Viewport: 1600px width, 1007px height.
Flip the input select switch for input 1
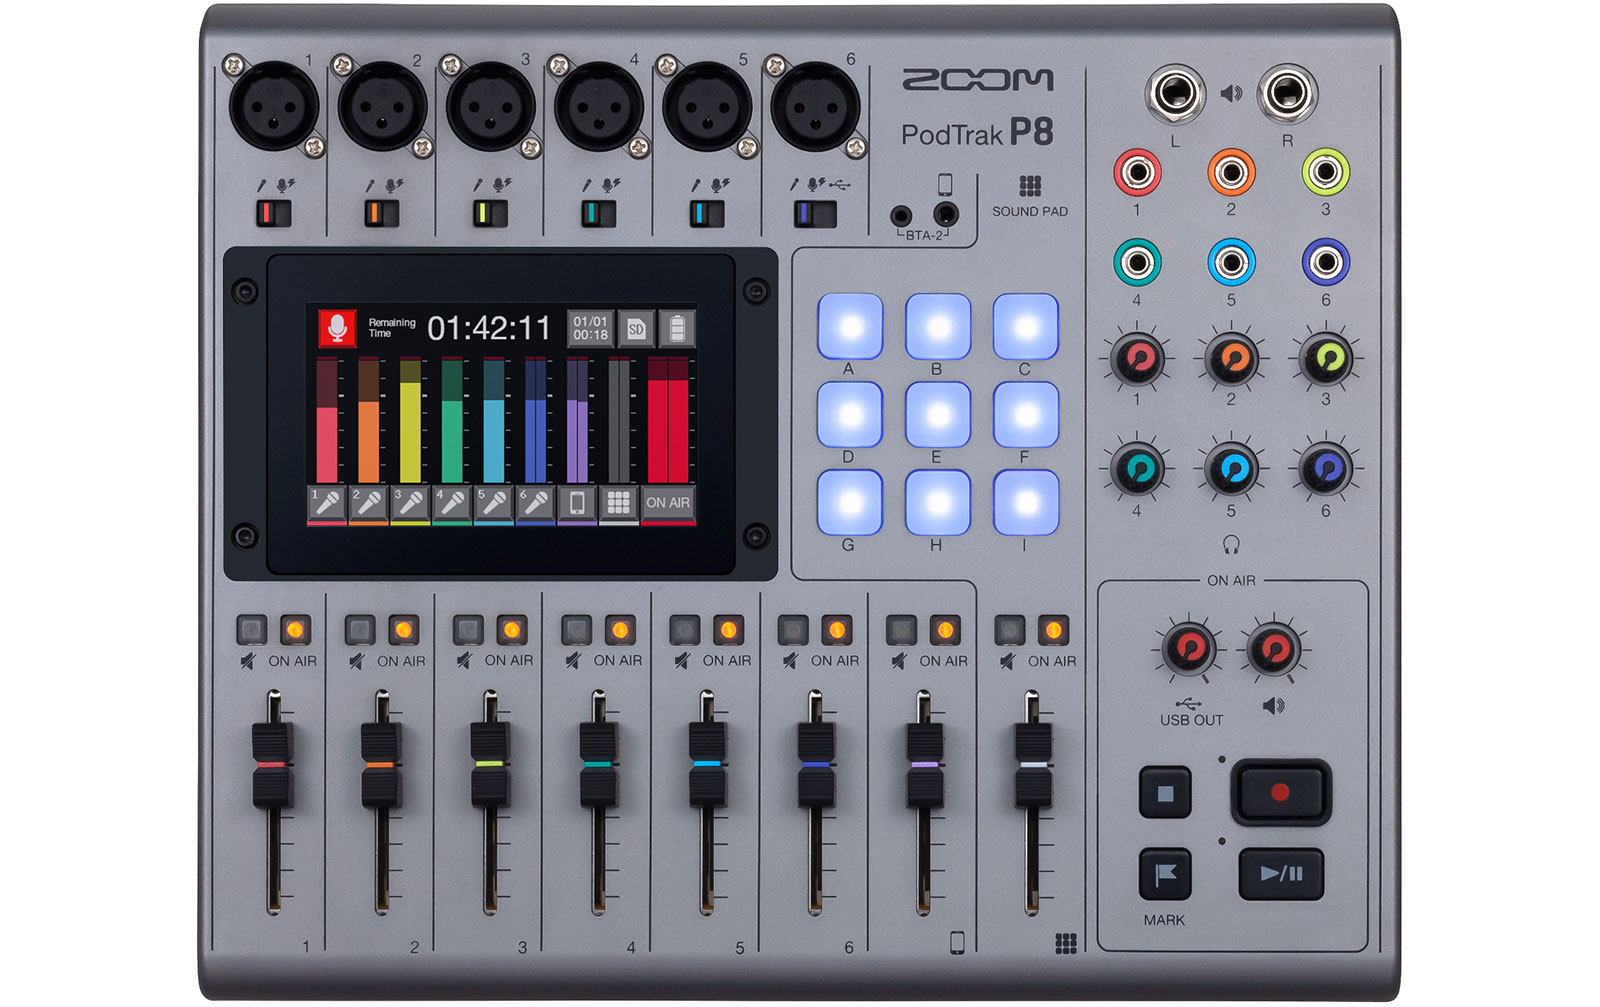pos(274,213)
